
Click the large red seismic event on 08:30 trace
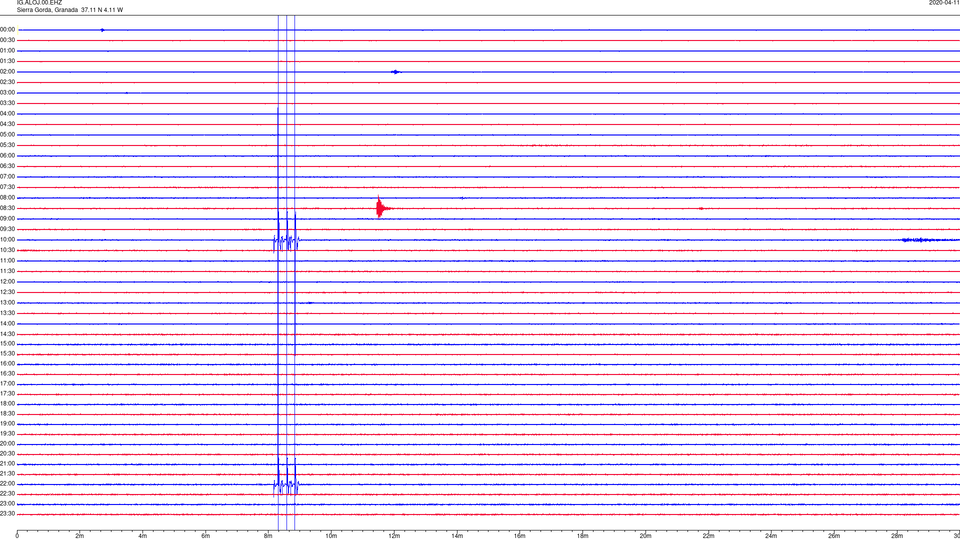pyautogui.click(x=383, y=208)
